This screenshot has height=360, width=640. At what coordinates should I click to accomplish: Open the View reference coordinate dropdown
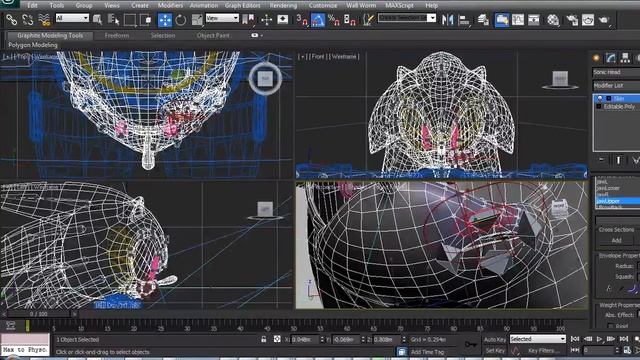point(222,18)
